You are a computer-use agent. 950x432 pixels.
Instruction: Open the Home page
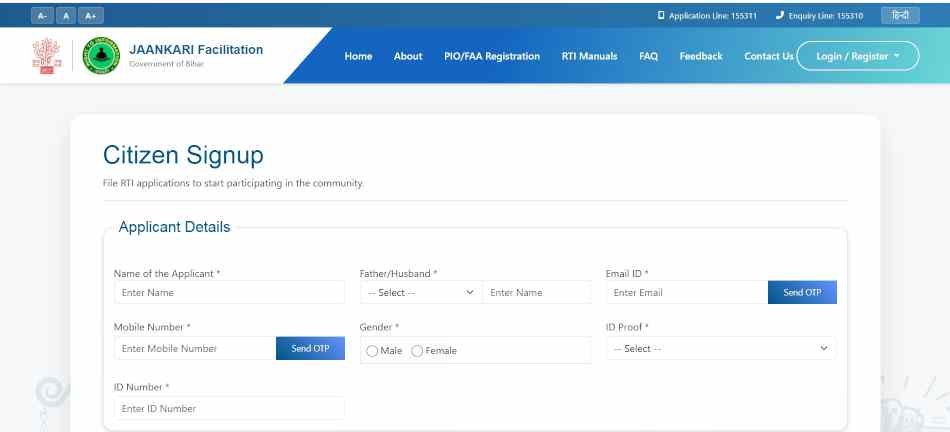(x=358, y=56)
